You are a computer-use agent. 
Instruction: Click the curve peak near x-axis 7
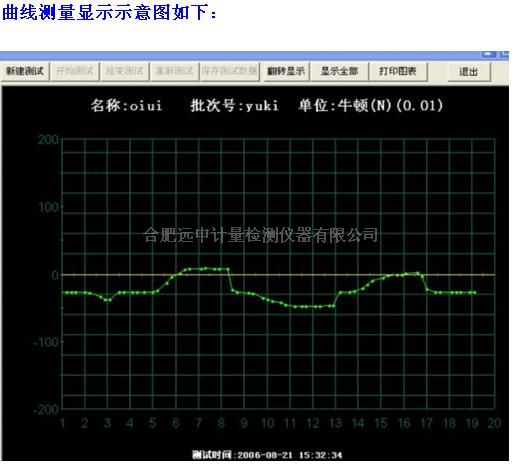(x=206, y=268)
